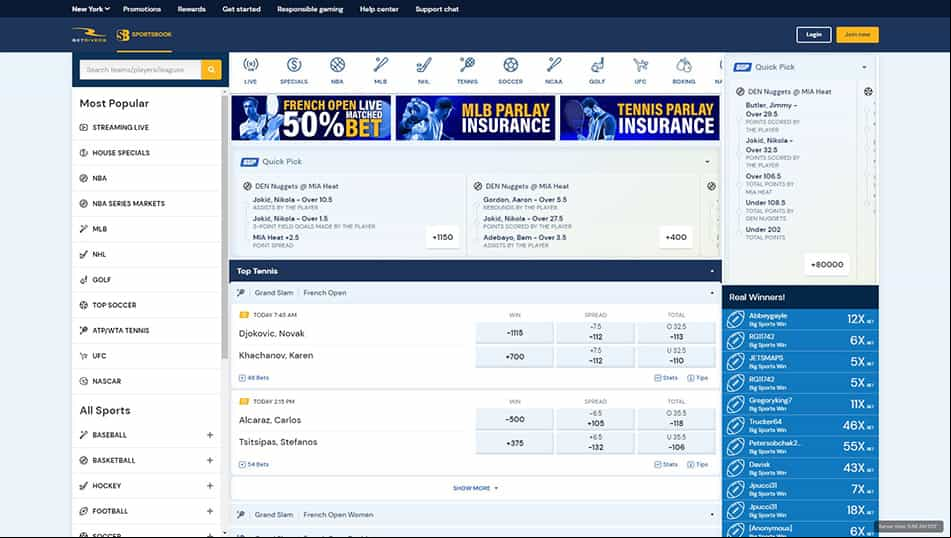
Task: Select the SOCCER ball icon
Action: pos(511,70)
